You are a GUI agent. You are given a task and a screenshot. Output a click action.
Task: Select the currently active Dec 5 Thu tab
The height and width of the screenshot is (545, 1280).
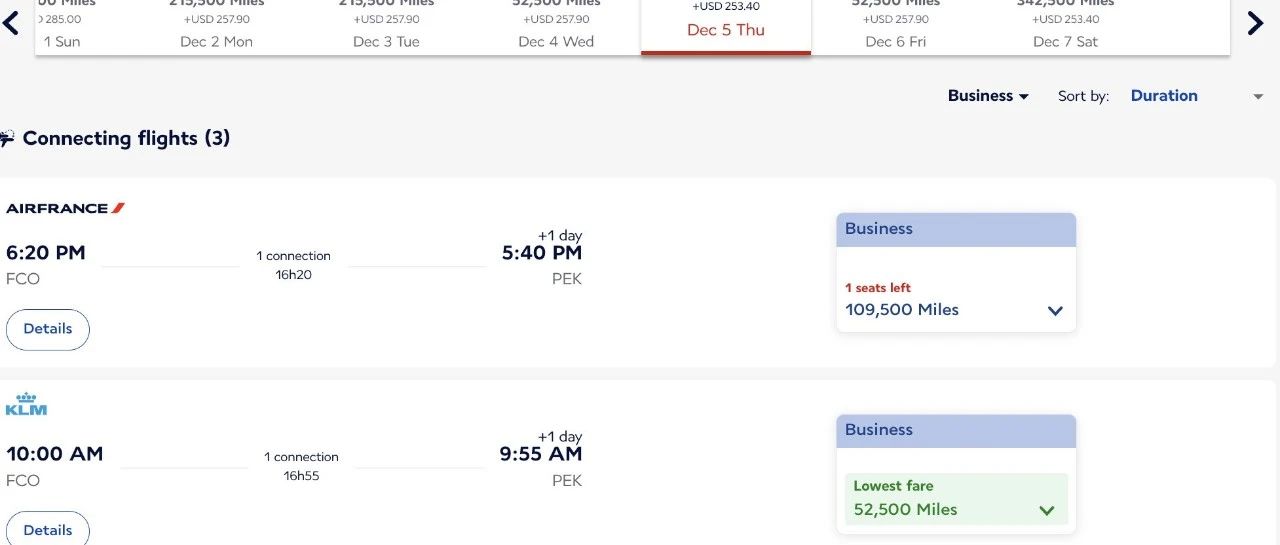pos(726,27)
